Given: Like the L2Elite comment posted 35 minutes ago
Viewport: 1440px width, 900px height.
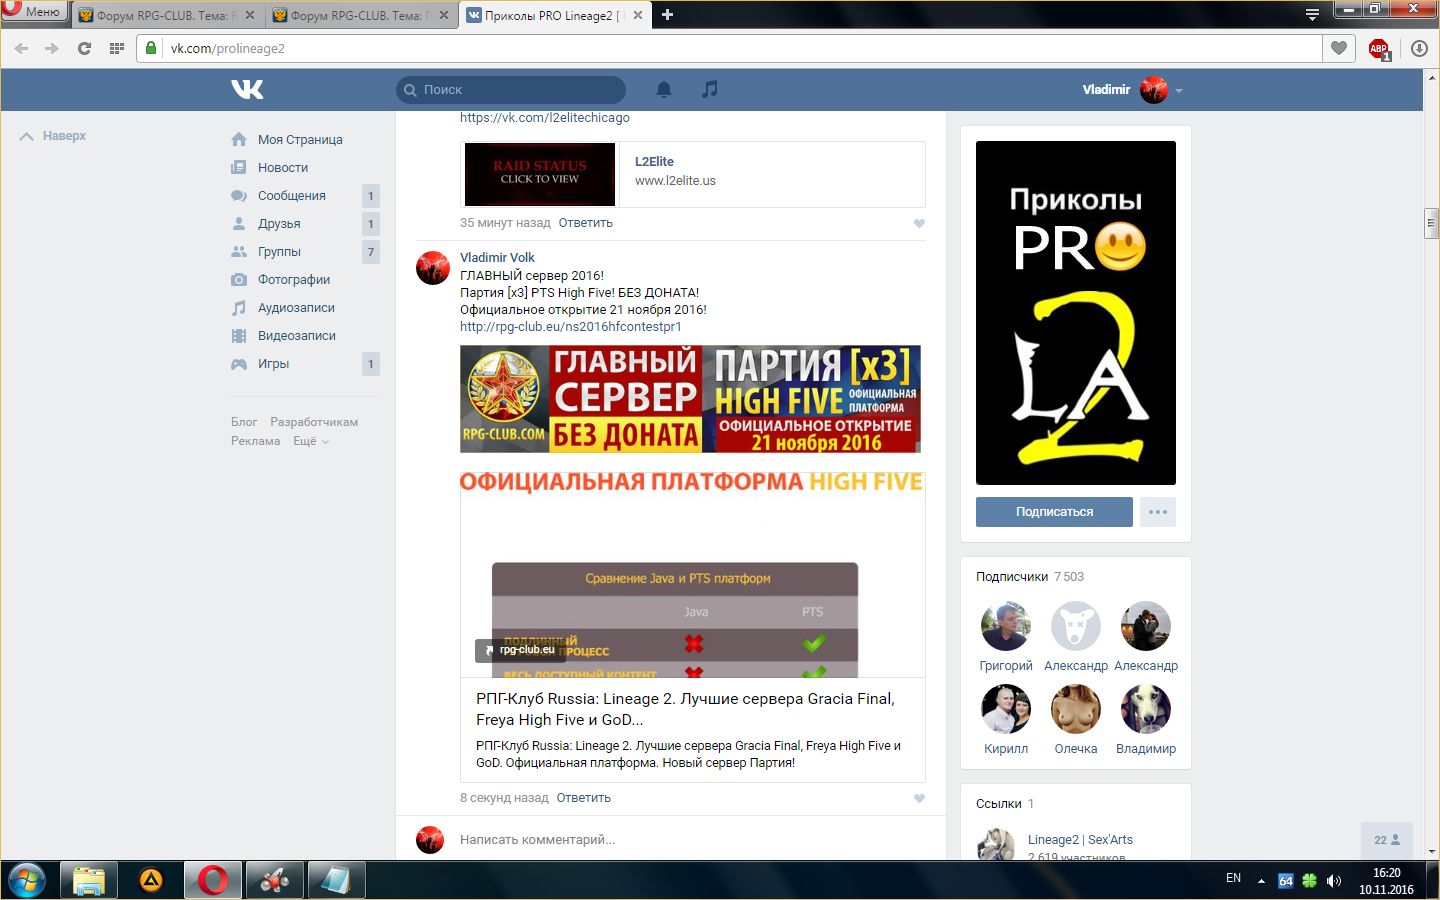Looking at the screenshot, I should click(x=919, y=223).
